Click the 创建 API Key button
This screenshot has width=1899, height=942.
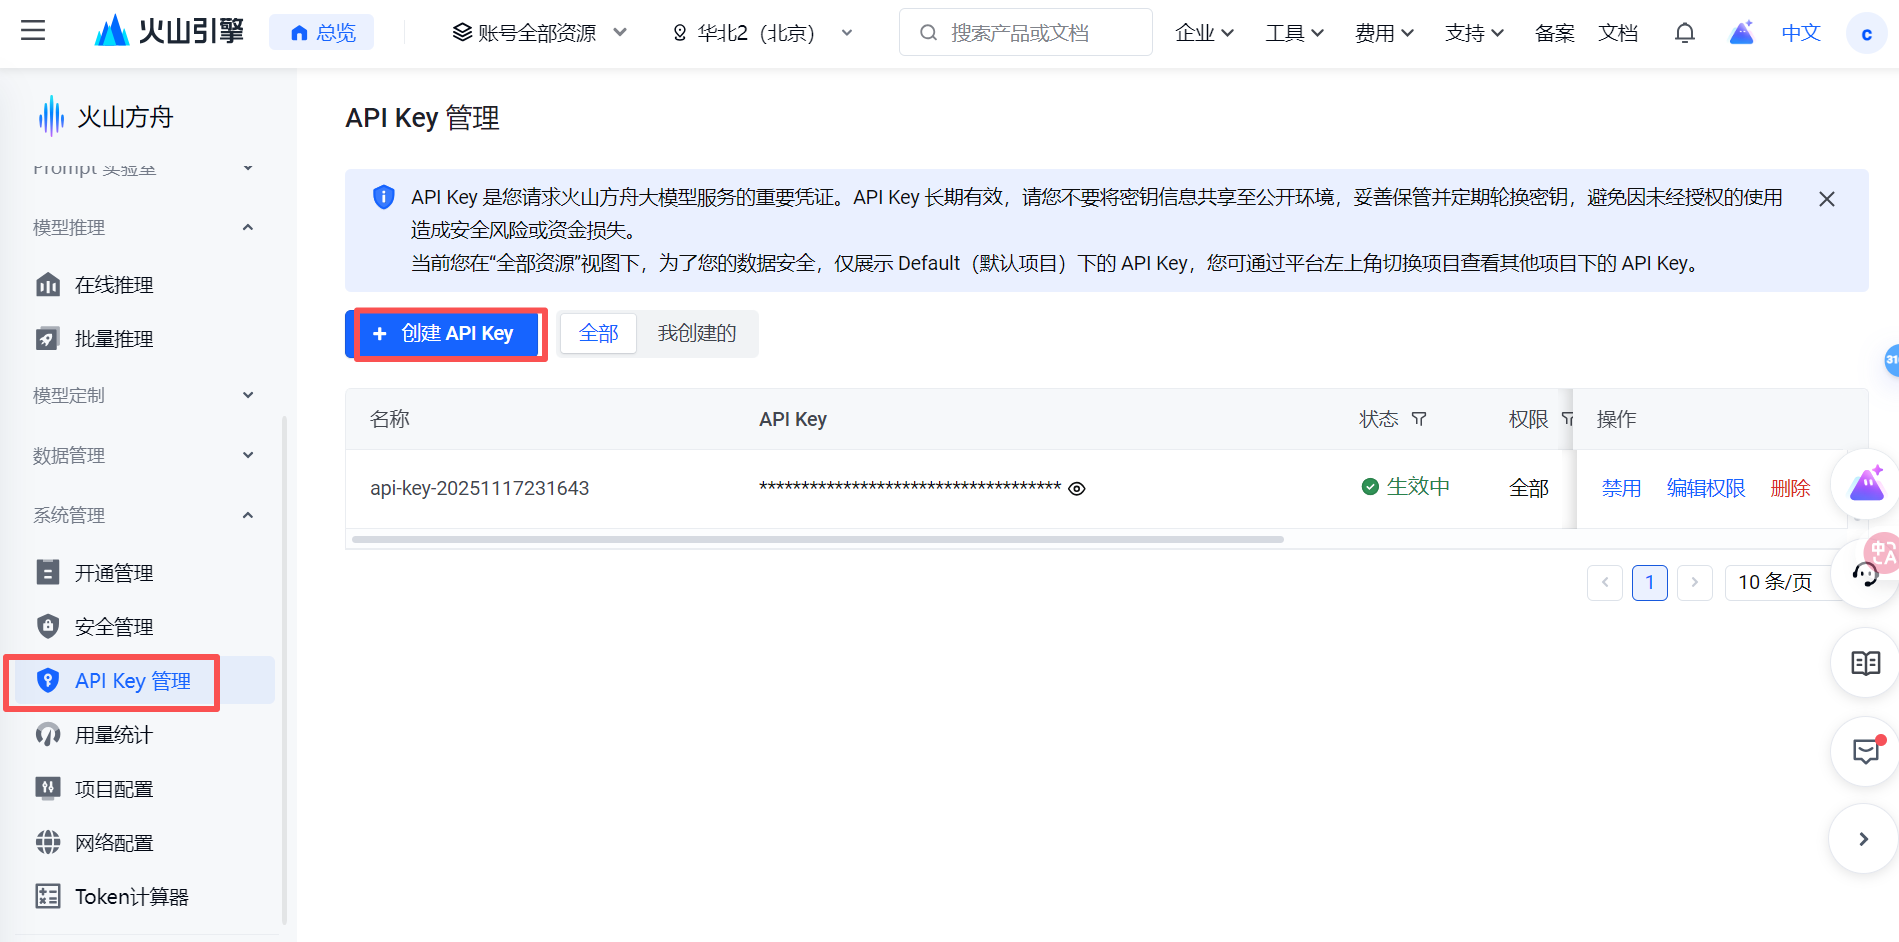pyautogui.click(x=446, y=334)
